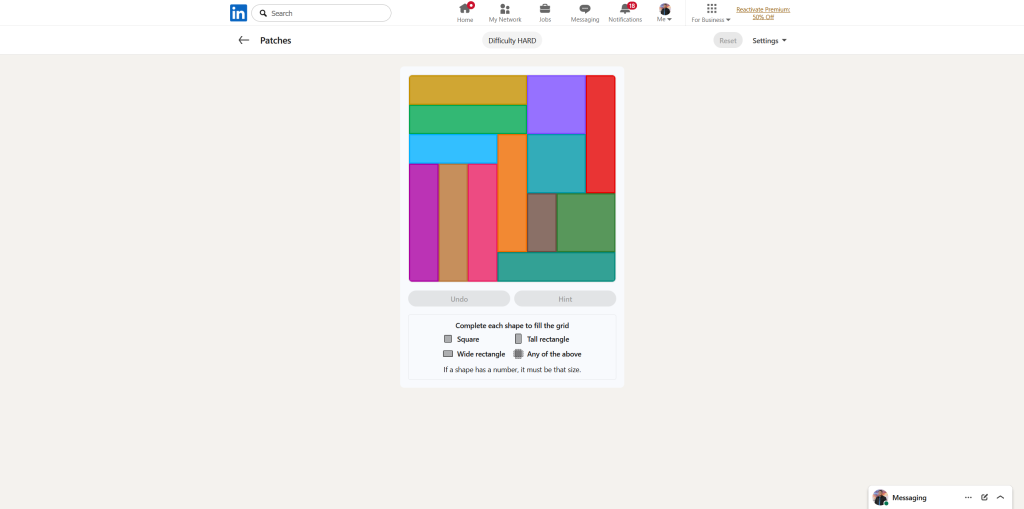Expand the Messaging panel chevron
This screenshot has height=509, width=1024.
point(1000,497)
